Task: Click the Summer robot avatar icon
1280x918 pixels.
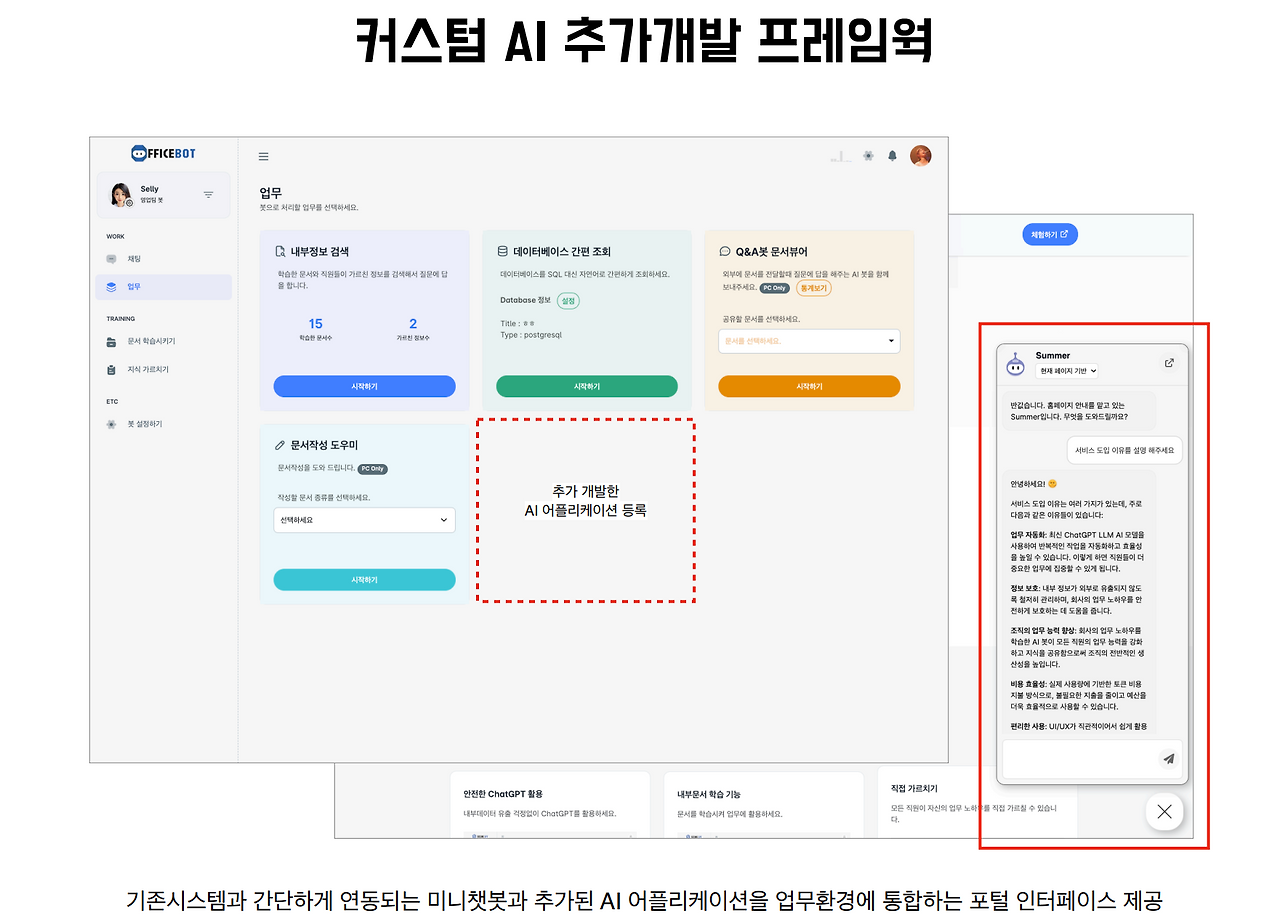Action: click(1015, 364)
